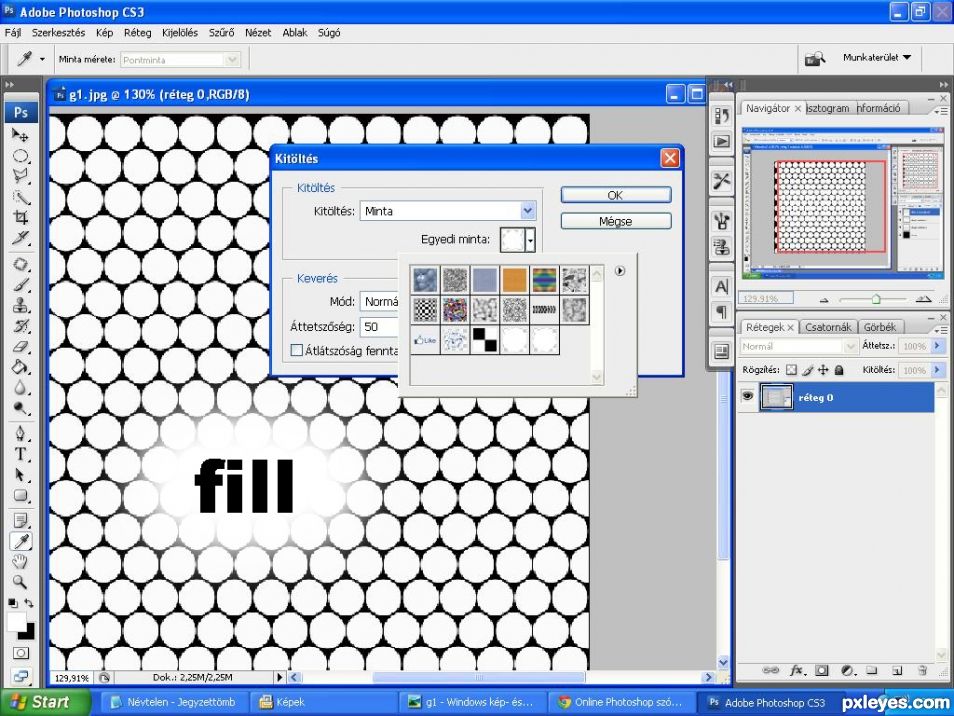
Task: Open the foreground color swatch
Action: [16, 622]
